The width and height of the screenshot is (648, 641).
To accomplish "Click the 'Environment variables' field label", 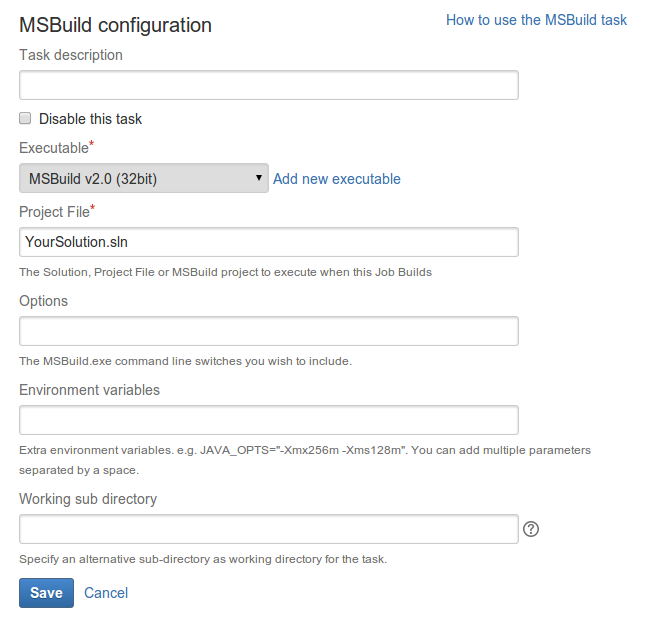I will pyautogui.click(x=89, y=390).
